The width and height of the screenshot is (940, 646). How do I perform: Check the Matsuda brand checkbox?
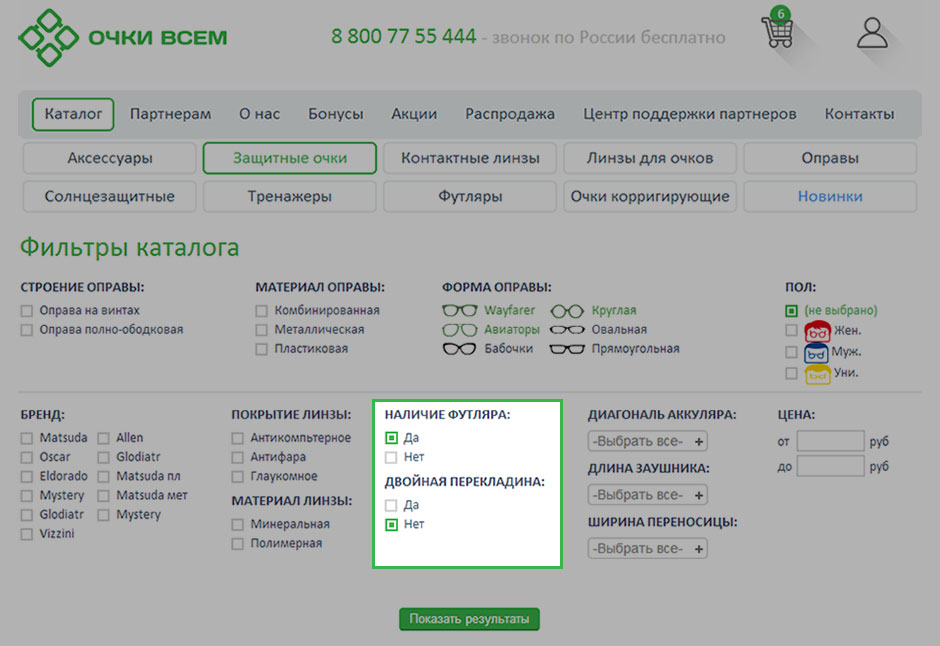[x=27, y=438]
